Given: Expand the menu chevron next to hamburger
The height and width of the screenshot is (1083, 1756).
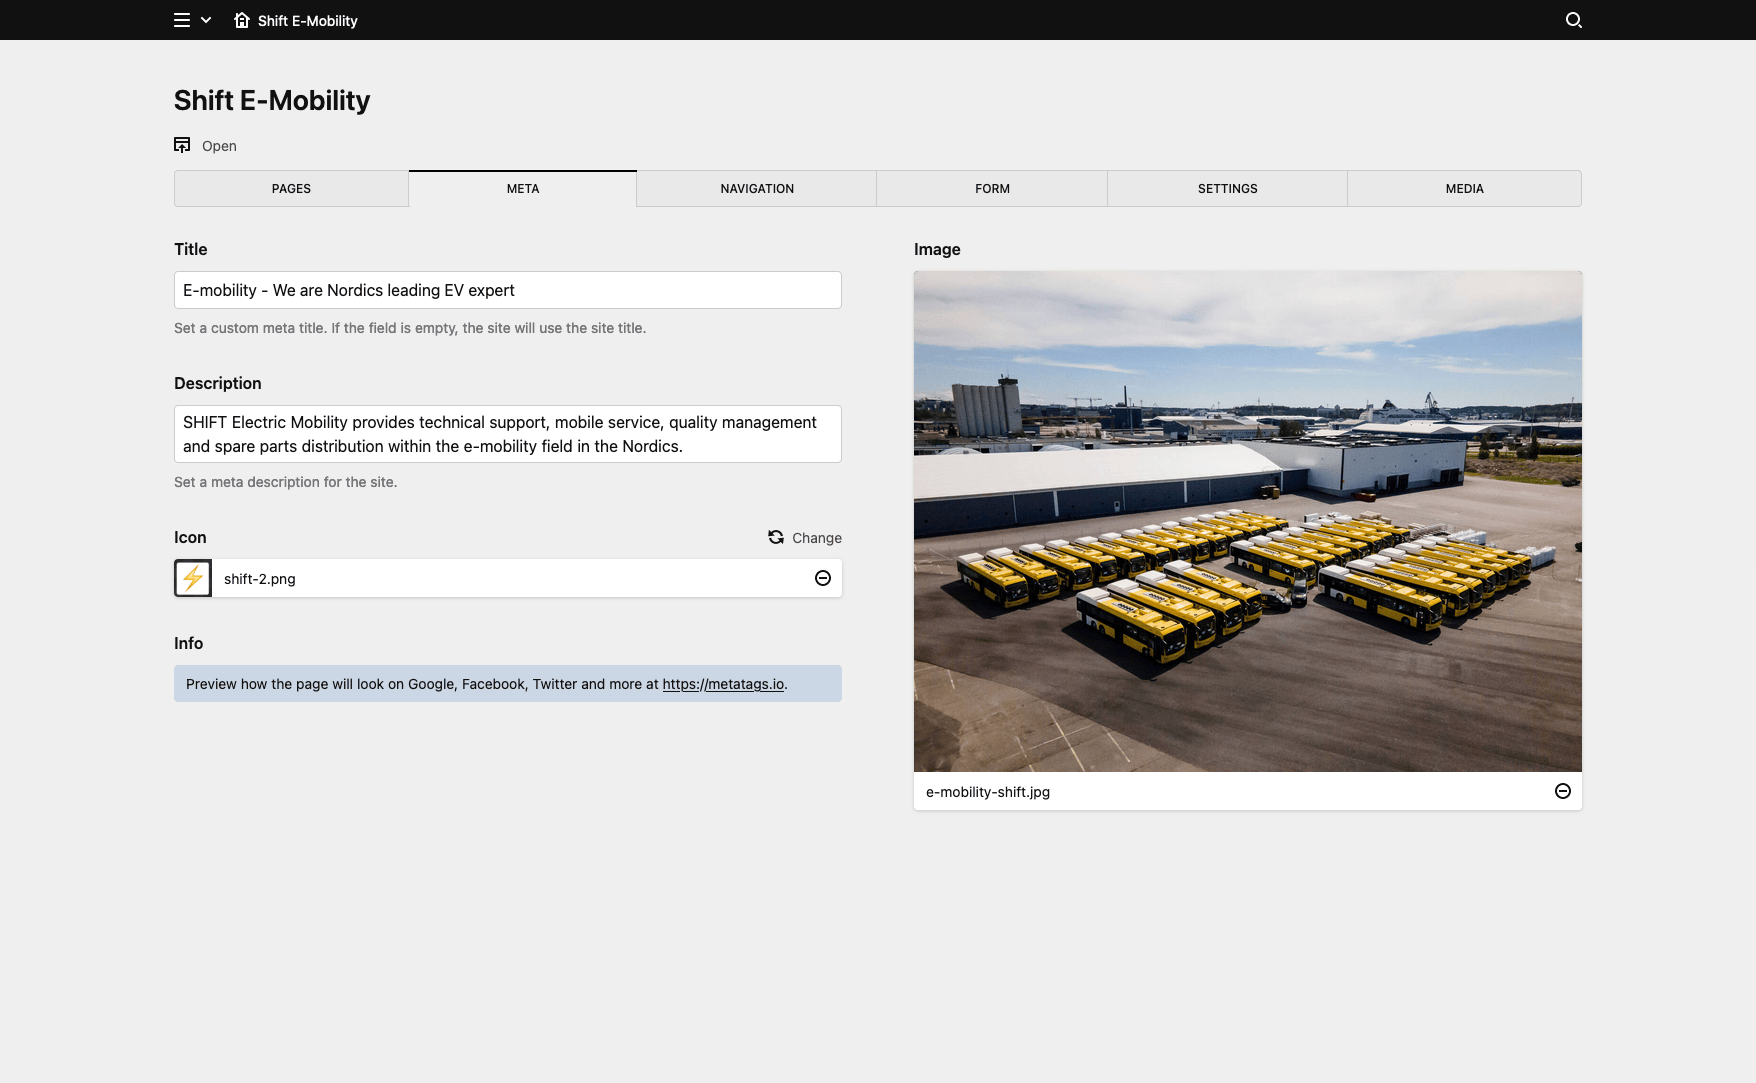Looking at the screenshot, I should [x=206, y=20].
